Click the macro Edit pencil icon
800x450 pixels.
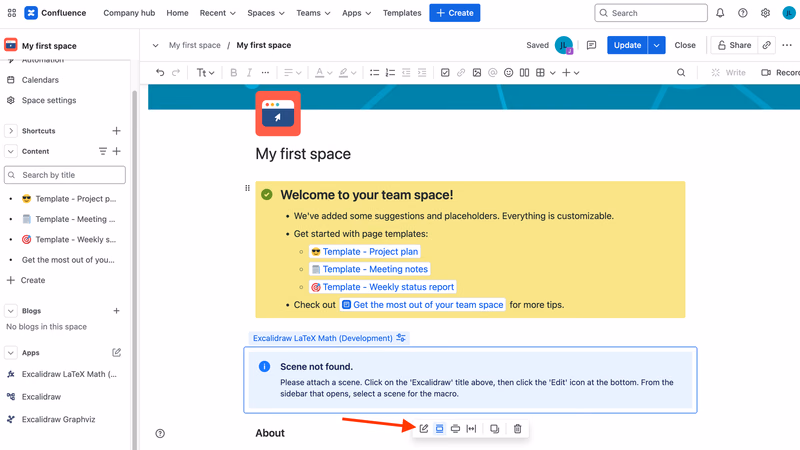423,429
